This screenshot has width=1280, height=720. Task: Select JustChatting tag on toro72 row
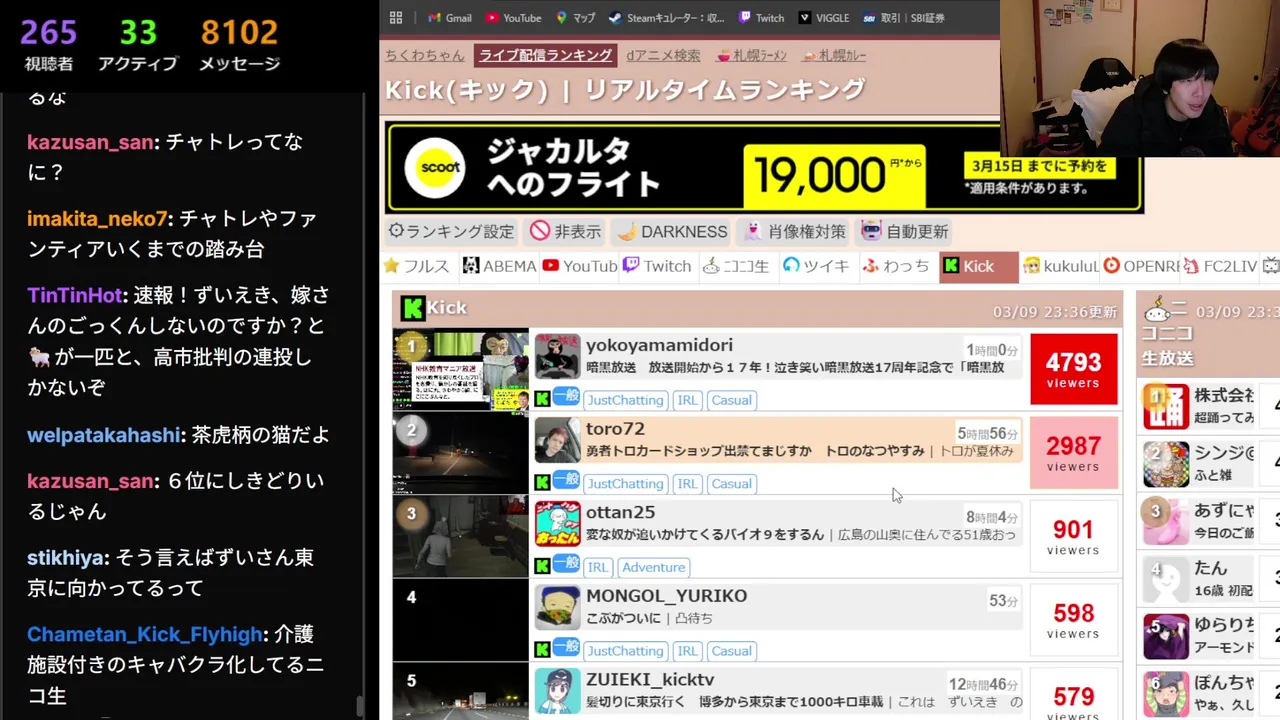coord(625,484)
